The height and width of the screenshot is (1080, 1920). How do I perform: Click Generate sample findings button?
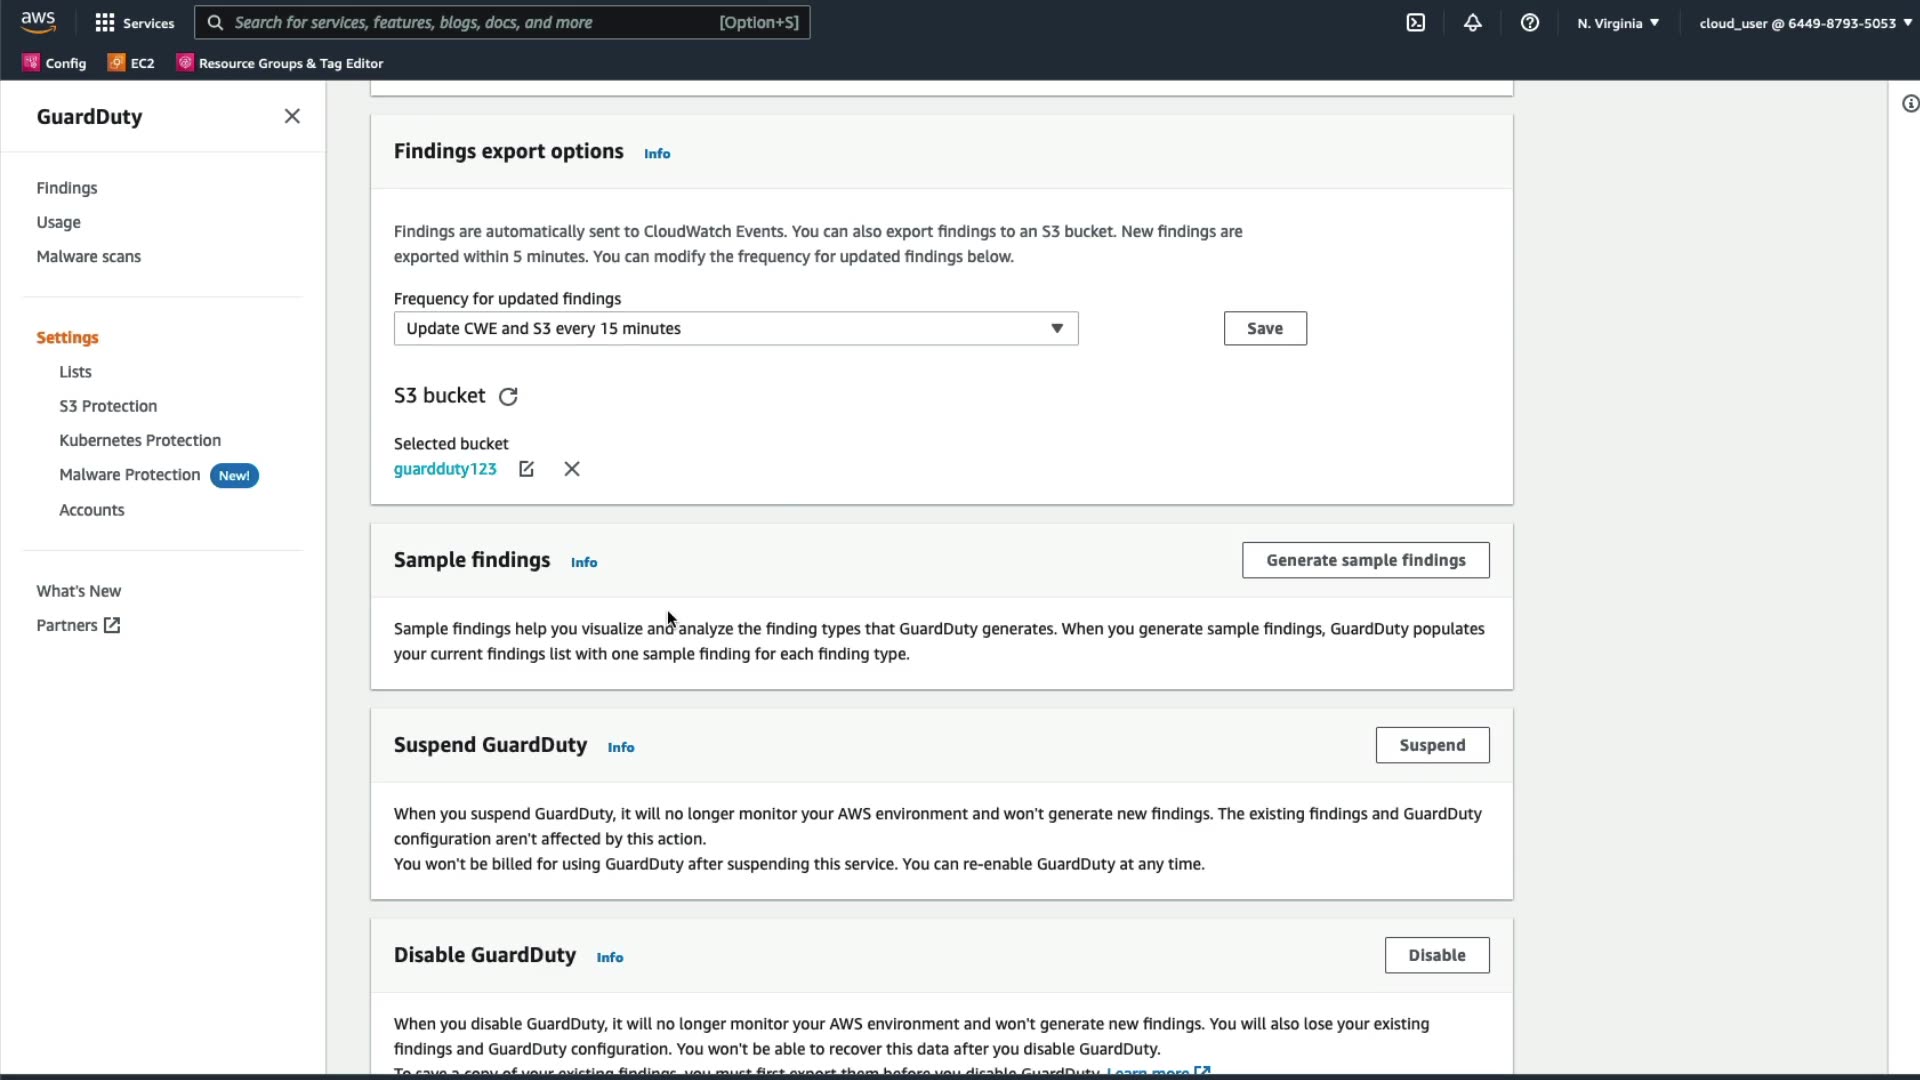(1365, 560)
